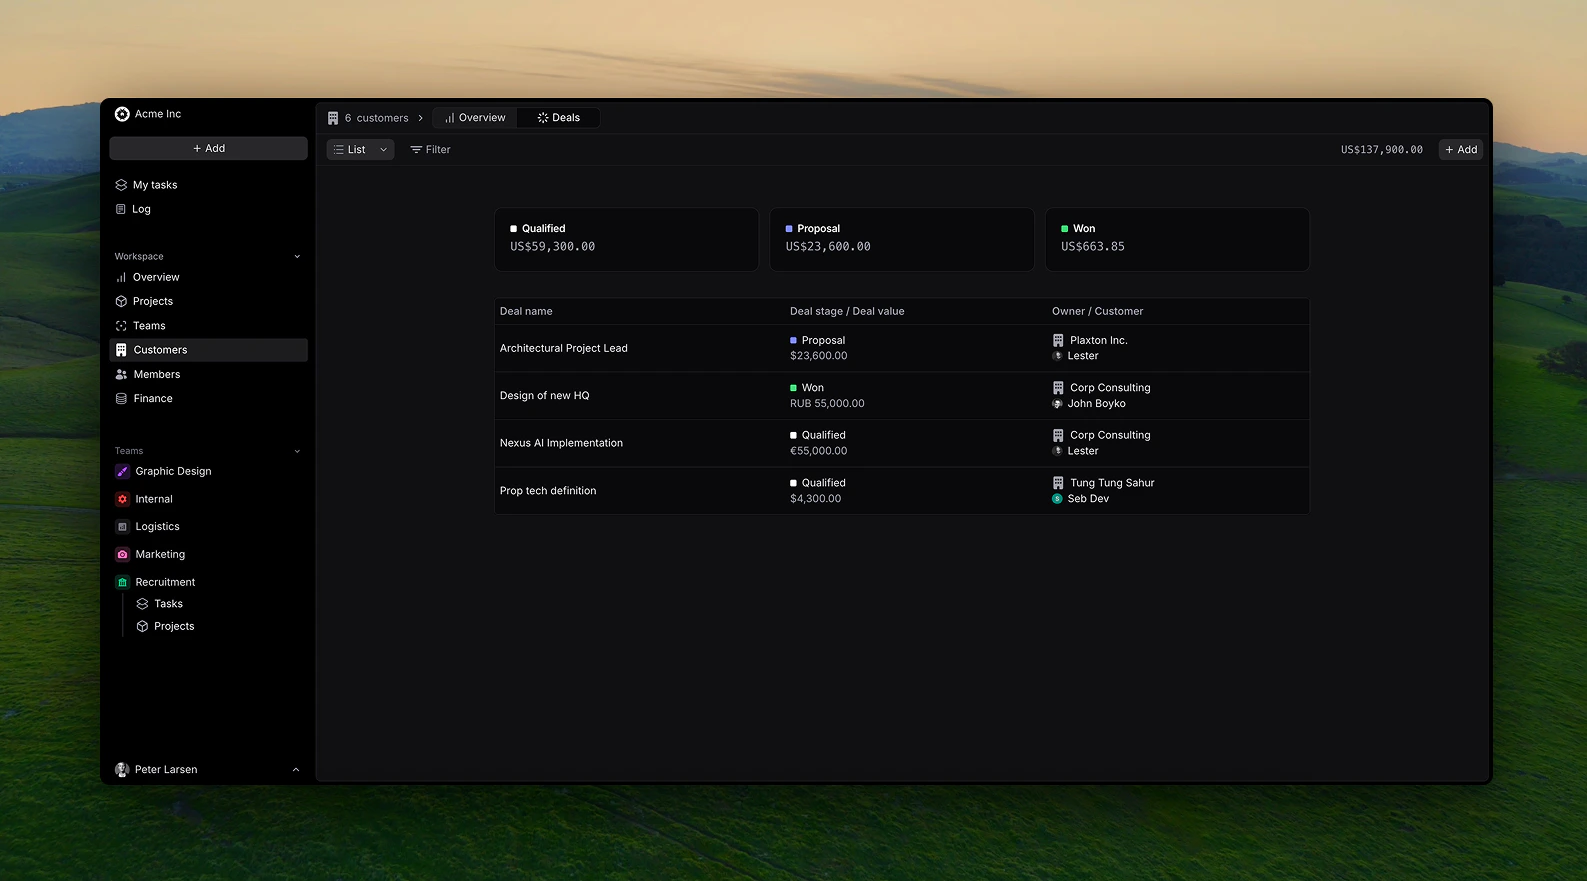Viewport: 1587px width, 881px height.
Task: Click Qualified stage of Prop tech definition
Action: pyautogui.click(x=818, y=483)
